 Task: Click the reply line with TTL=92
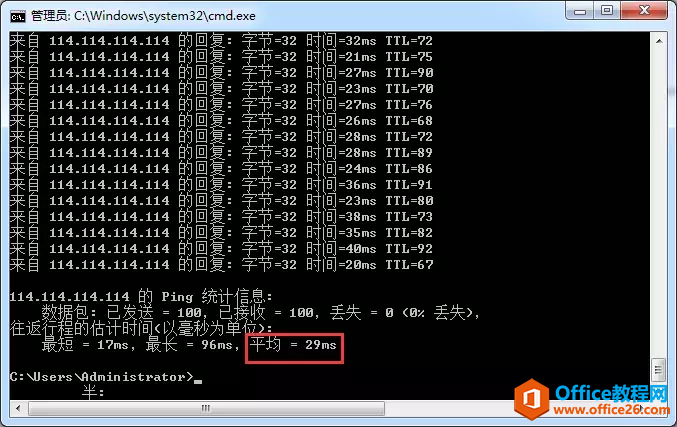pyautogui.click(x=221, y=249)
